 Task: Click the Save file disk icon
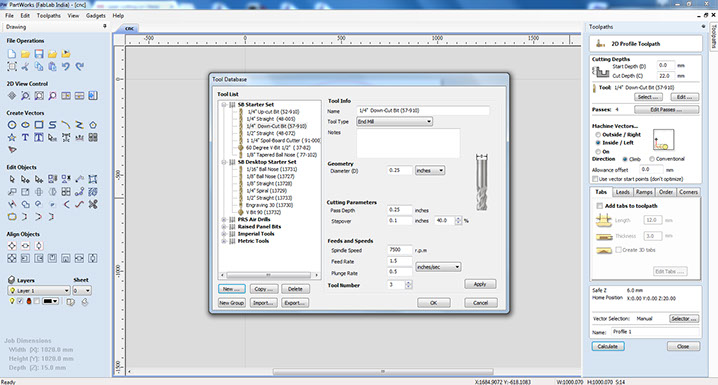click(x=39, y=54)
